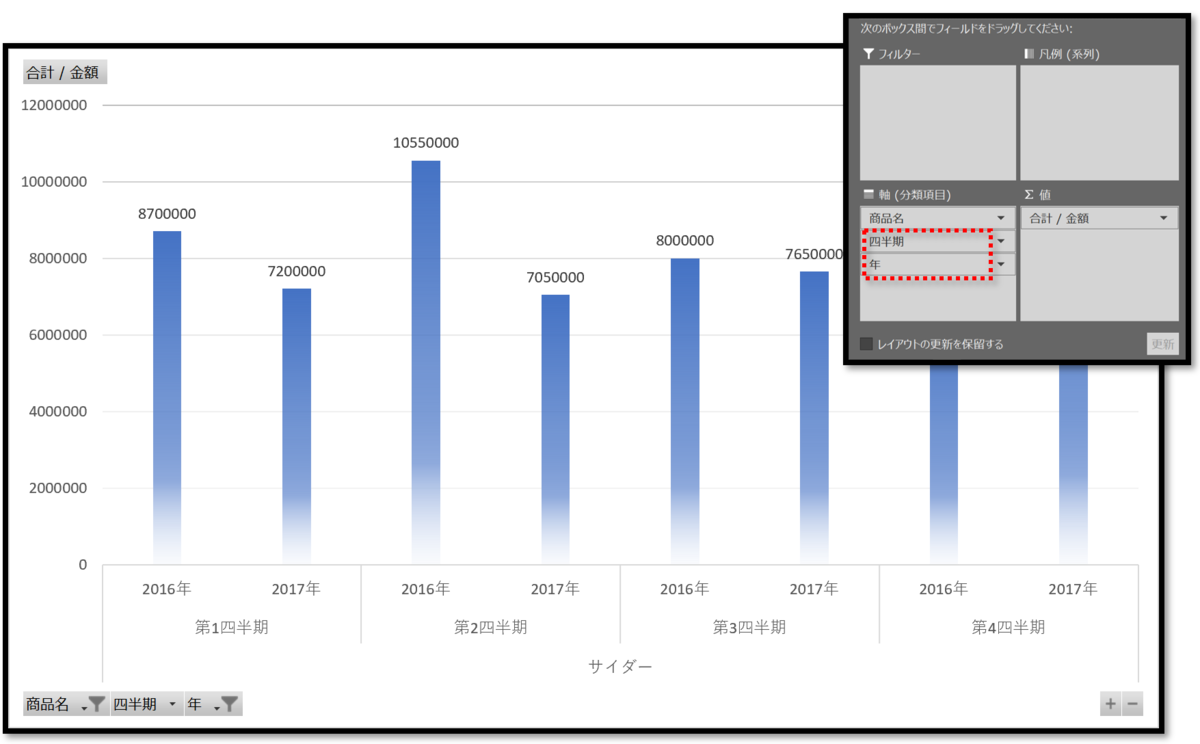Click the 第2四半期 axis label

tap(491, 628)
